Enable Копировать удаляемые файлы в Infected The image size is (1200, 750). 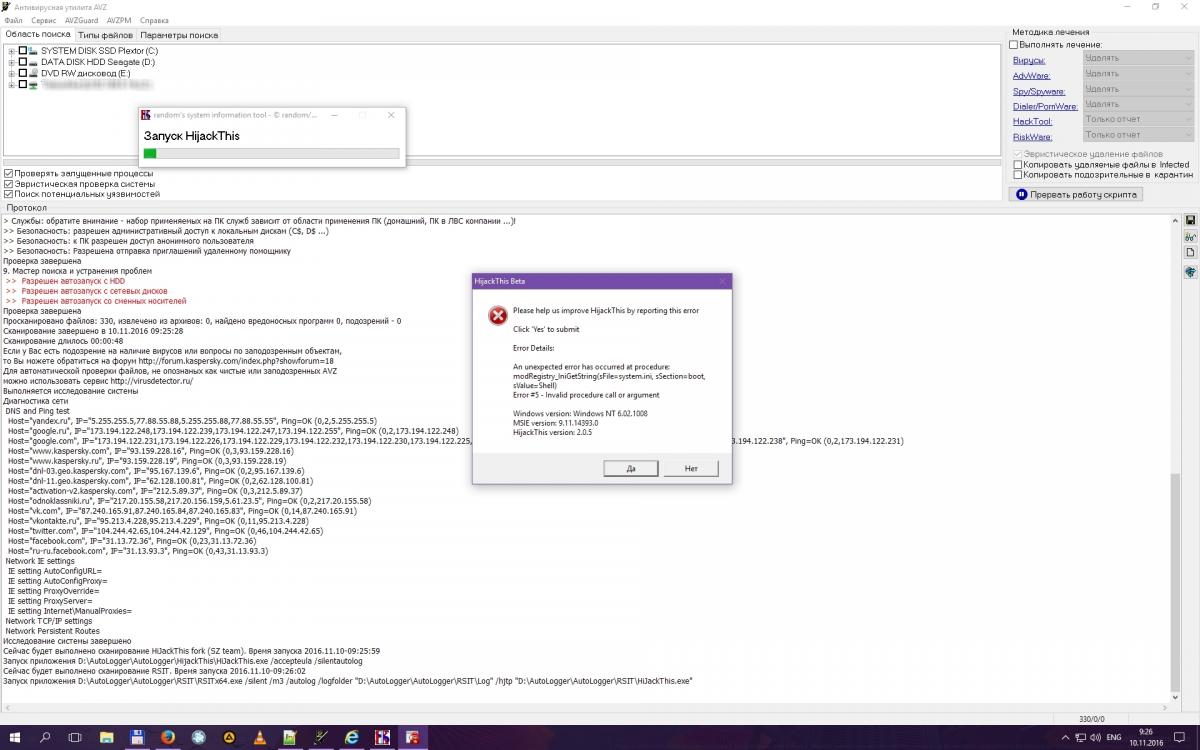click(x=1018, y=165)
